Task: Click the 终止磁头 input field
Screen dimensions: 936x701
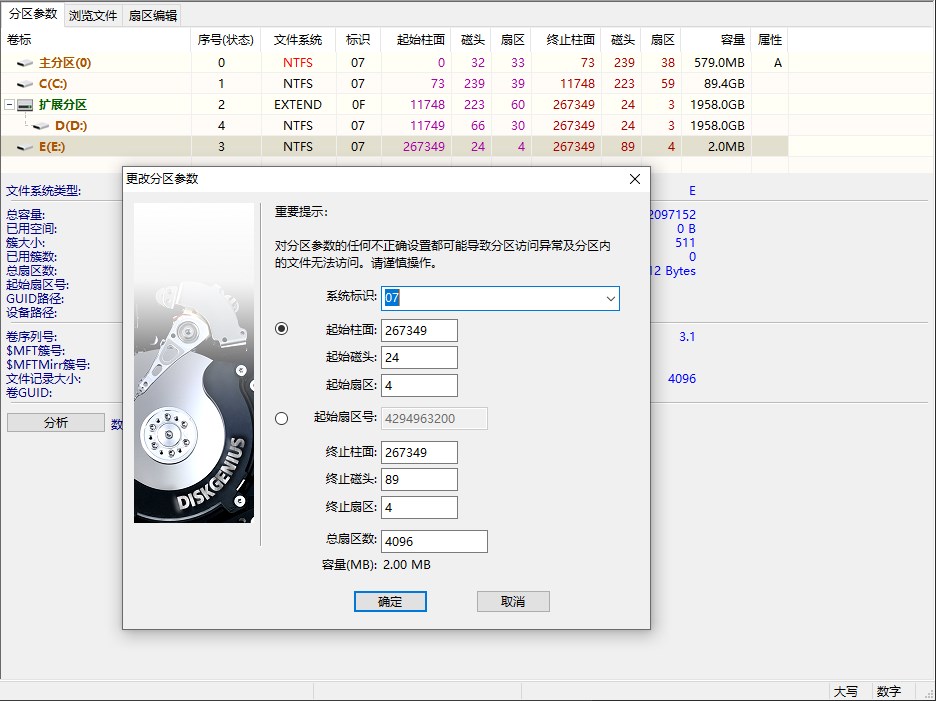Action: [419, 479]
